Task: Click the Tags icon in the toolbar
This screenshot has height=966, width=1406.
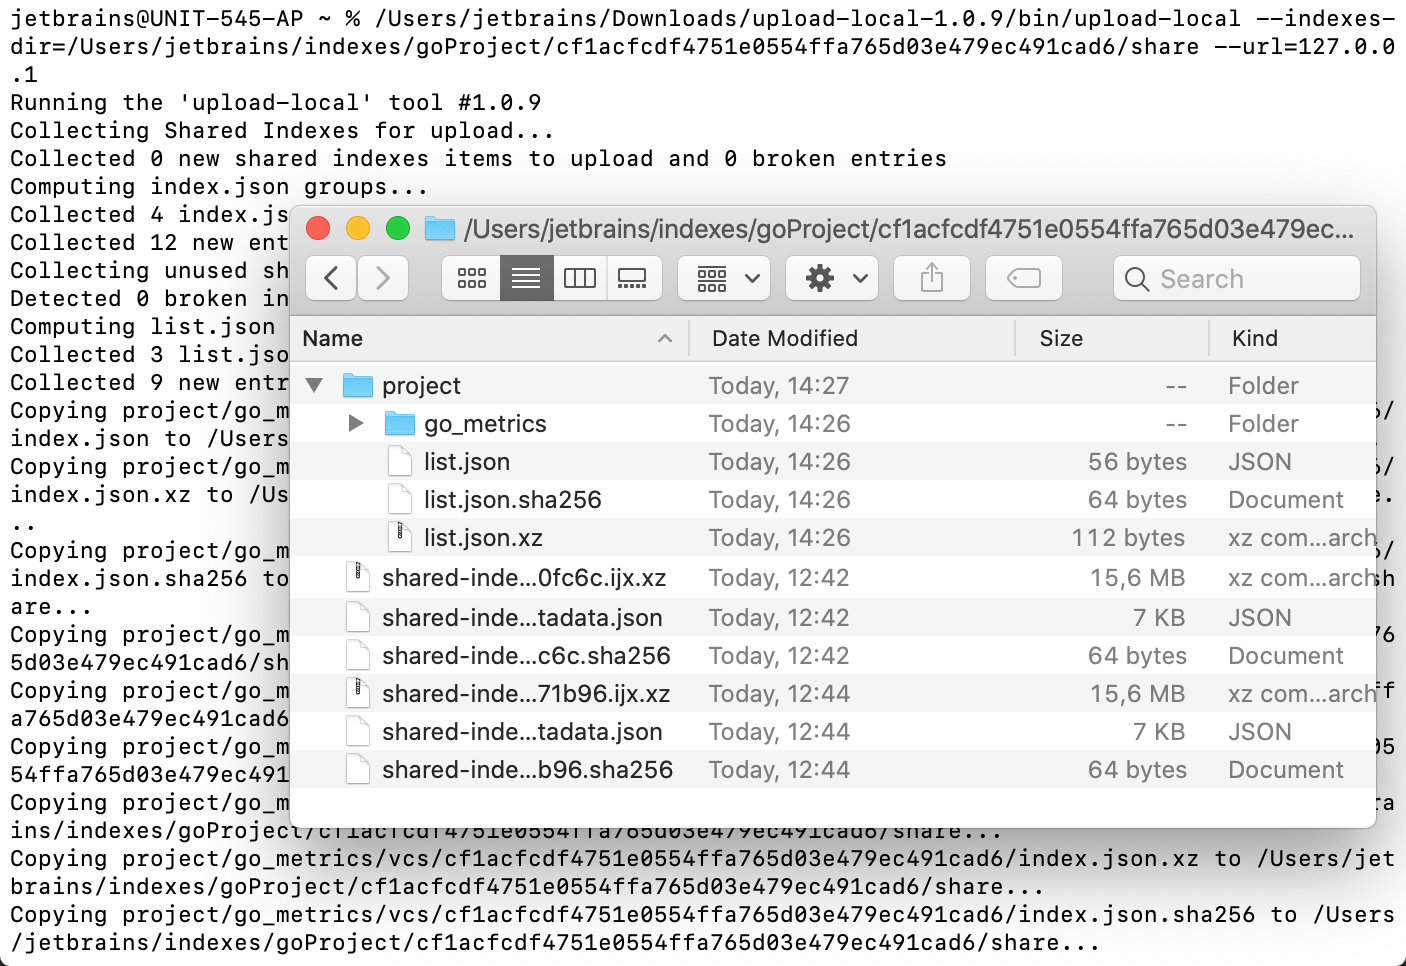Action: point(1023,278)
